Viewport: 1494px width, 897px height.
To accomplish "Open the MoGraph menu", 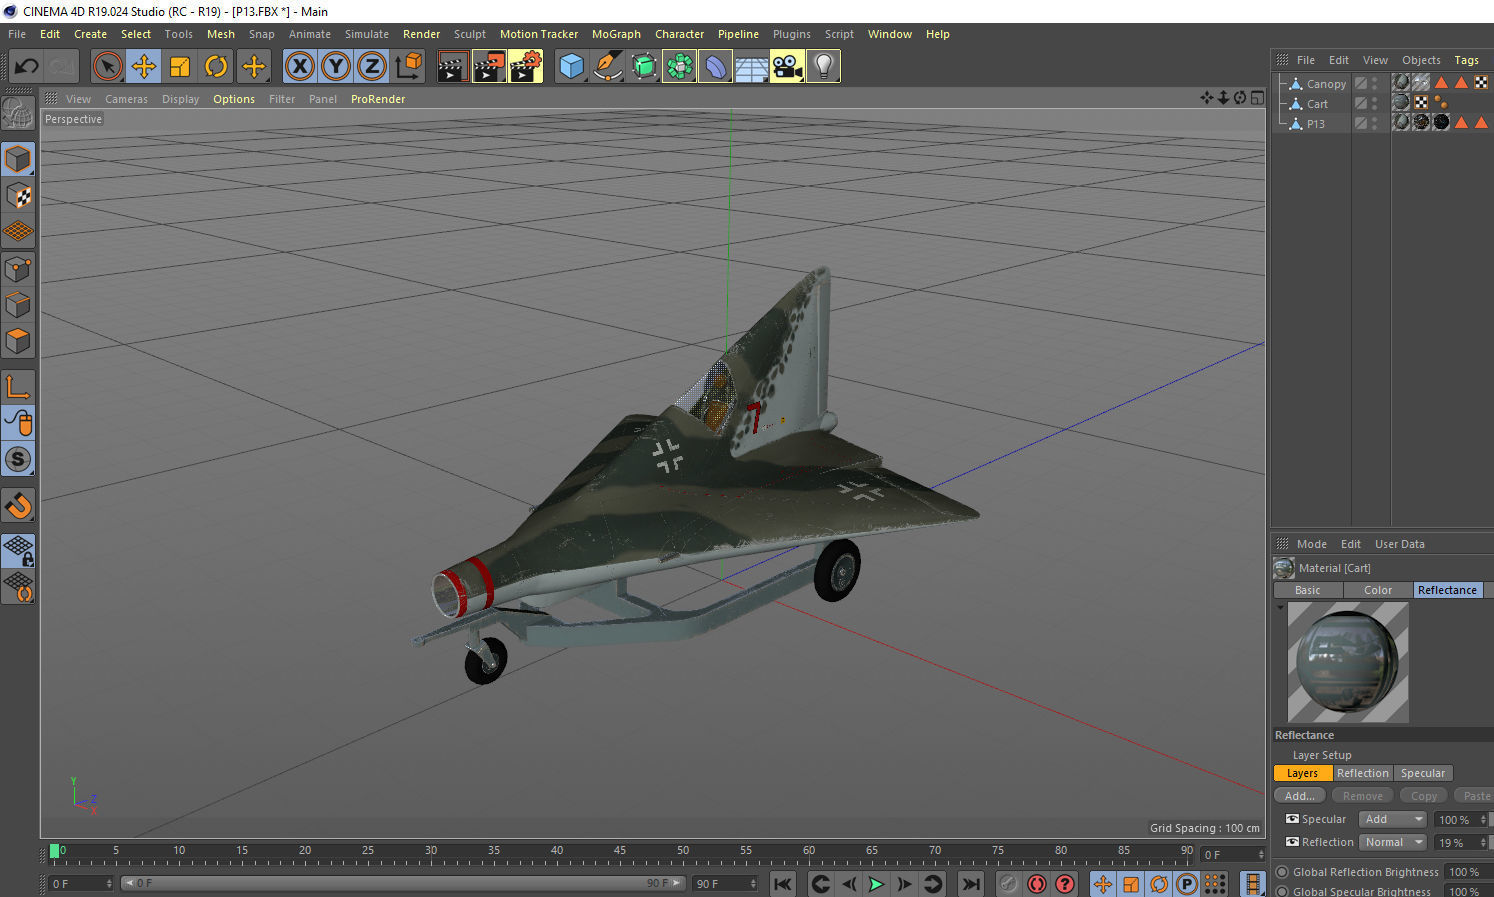I will [616, 34].
